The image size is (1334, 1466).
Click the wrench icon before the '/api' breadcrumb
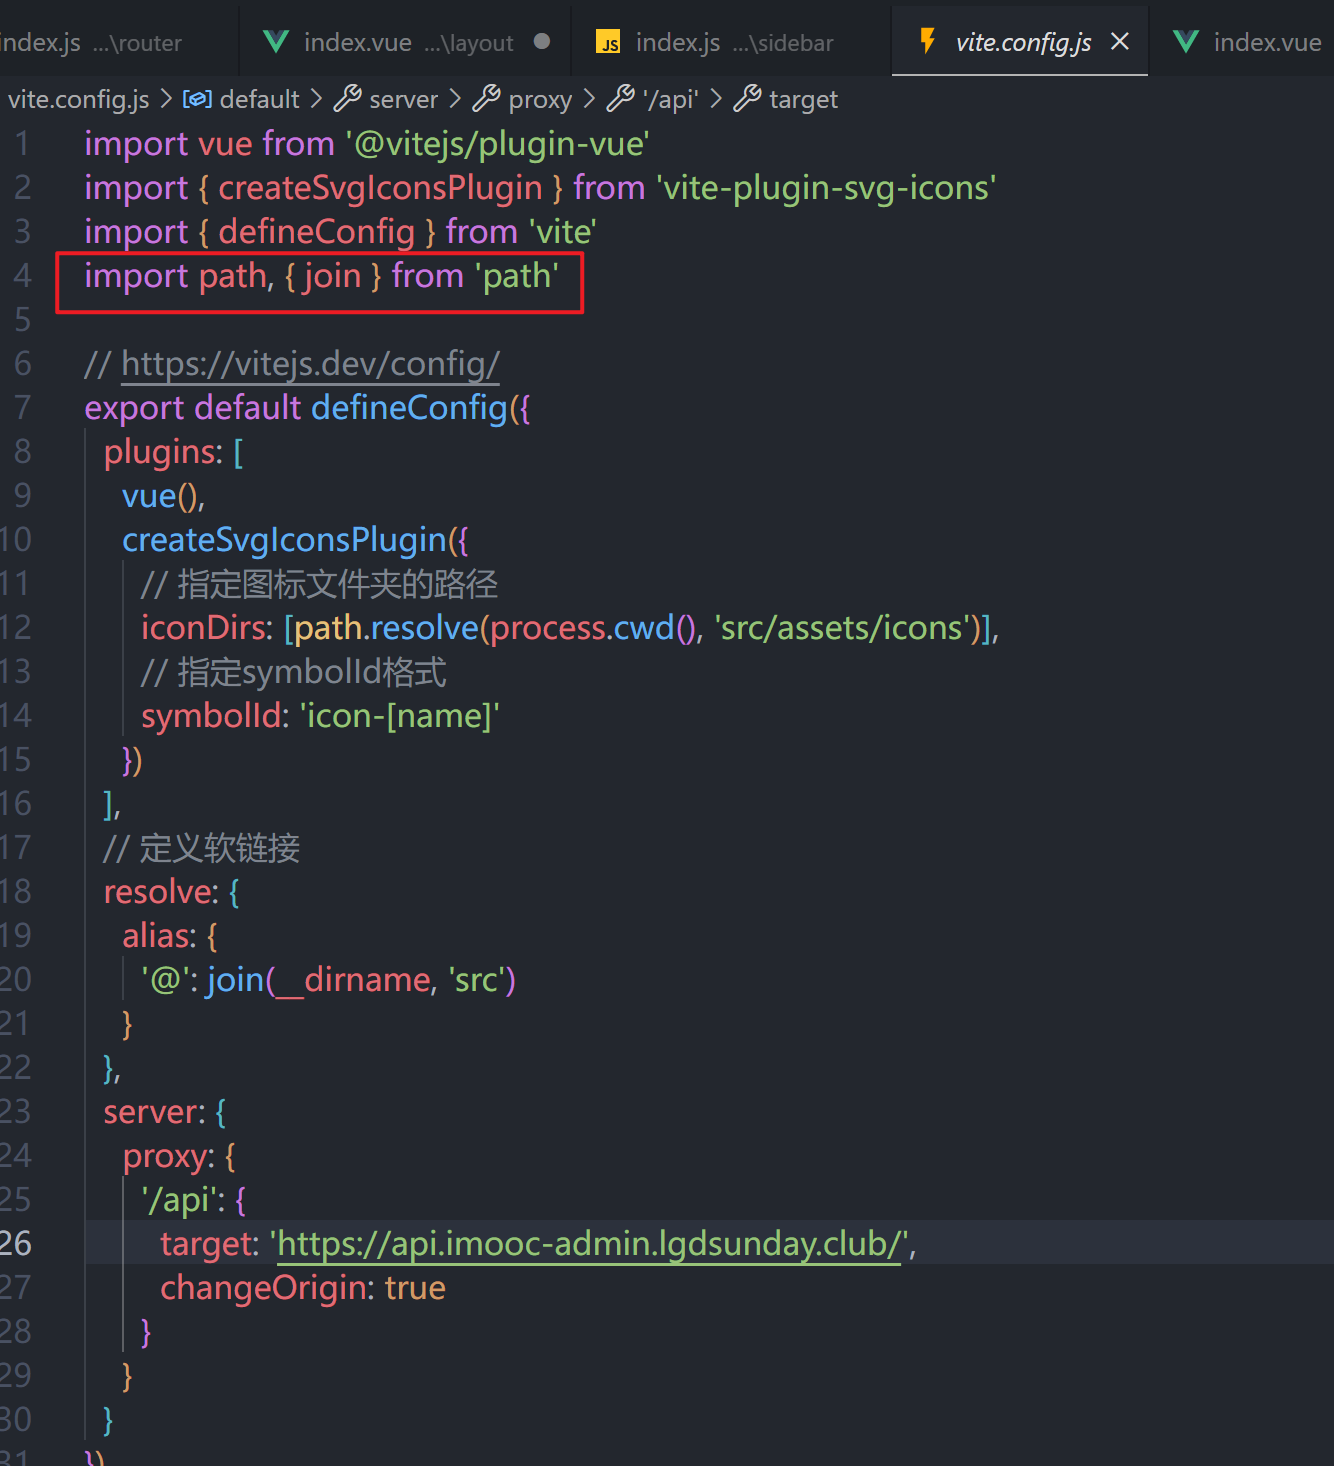point(620,98)
